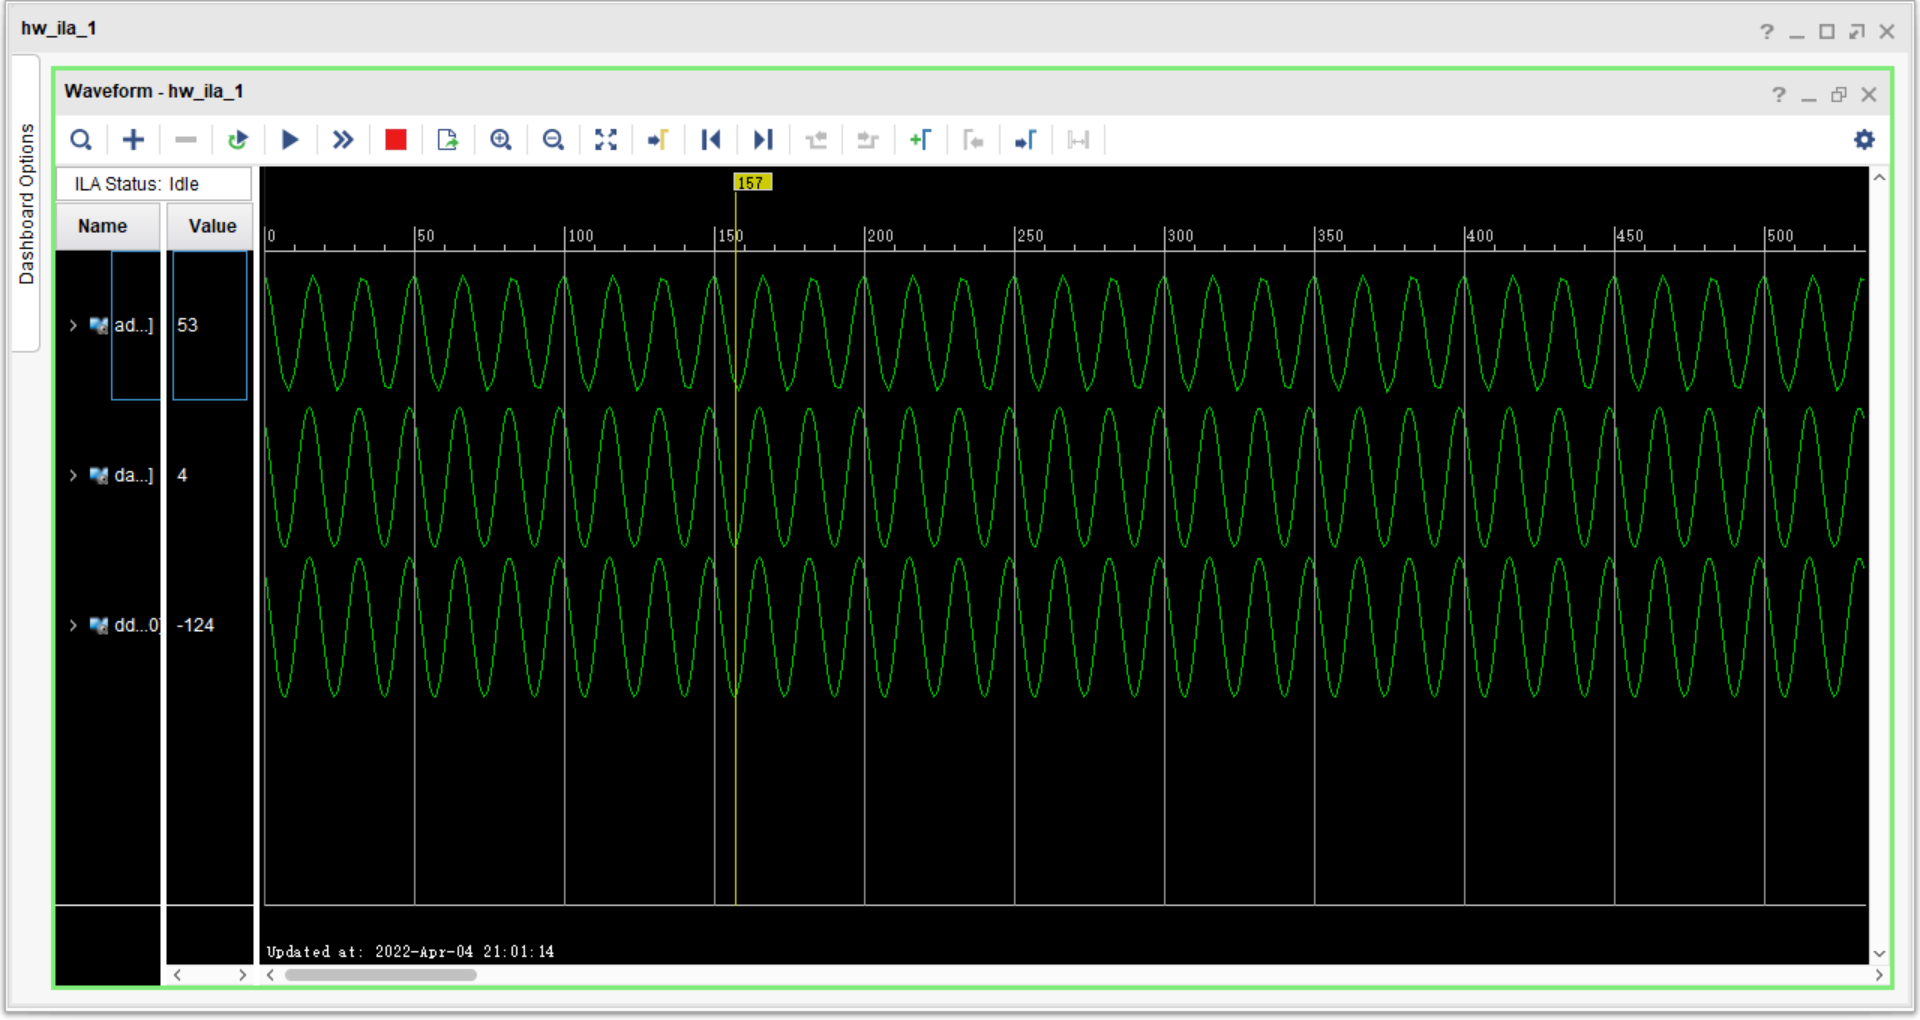This screenshot has height=1020, width=1920.
Task: Export the captured ILA data
Action: (x=447, y=140)
